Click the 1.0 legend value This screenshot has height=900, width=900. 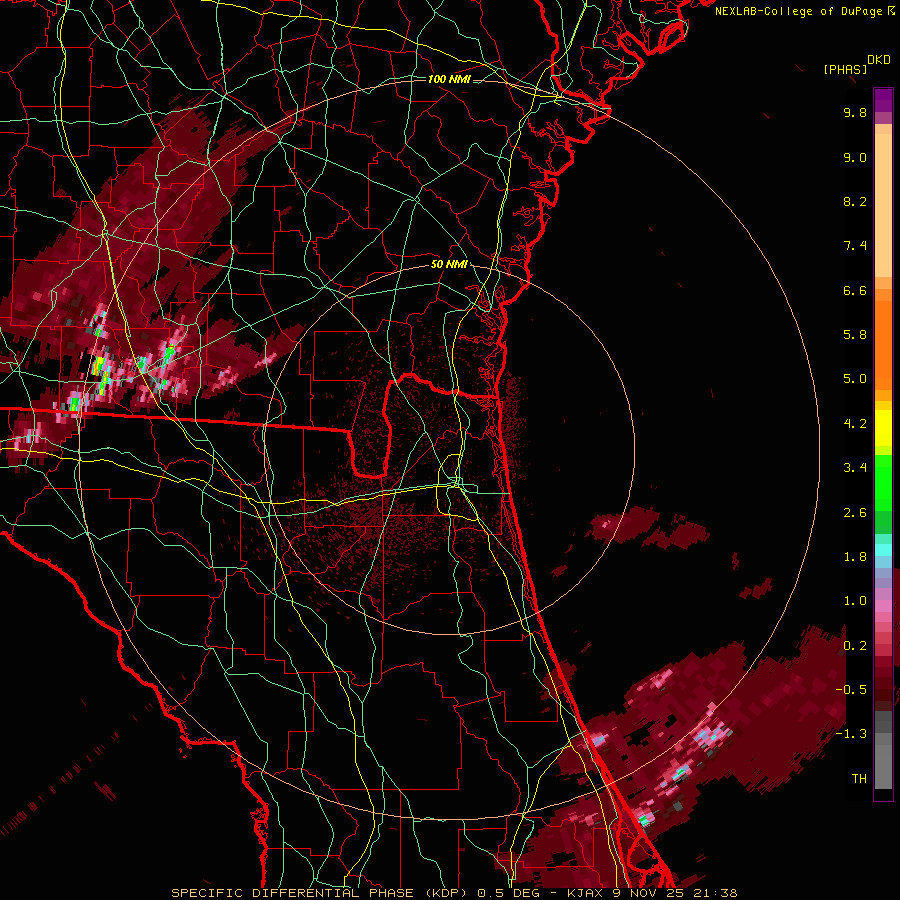pos(855,601)
